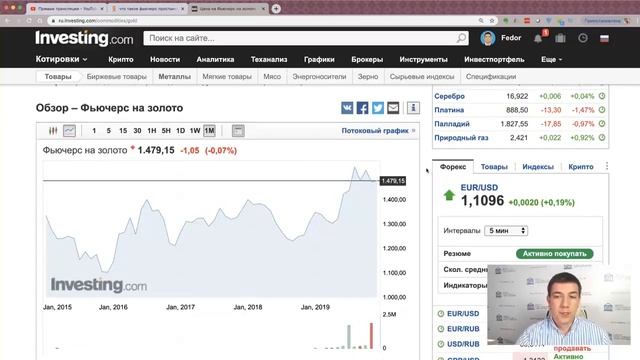
Task: Switch to Форекс widget tab
Action: 453,167
